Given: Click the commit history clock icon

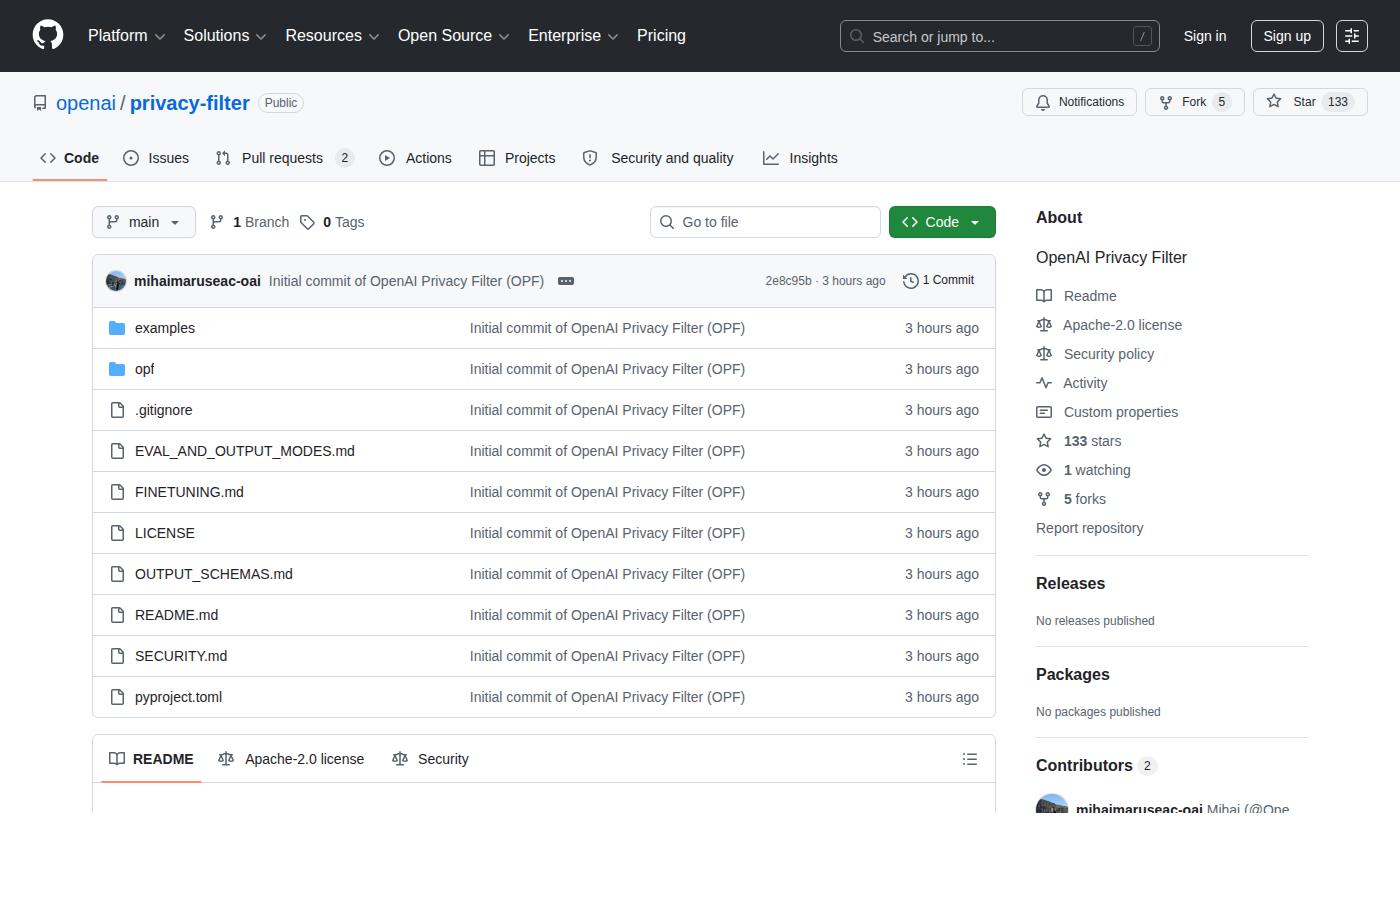Looking at the screenshot, I should point(910,281).
